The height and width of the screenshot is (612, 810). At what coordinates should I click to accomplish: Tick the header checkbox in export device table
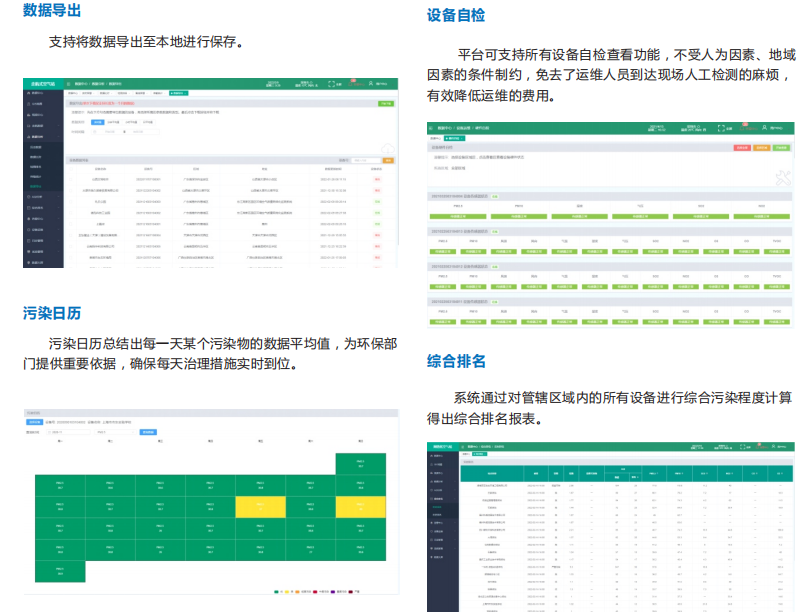(72, 168)
